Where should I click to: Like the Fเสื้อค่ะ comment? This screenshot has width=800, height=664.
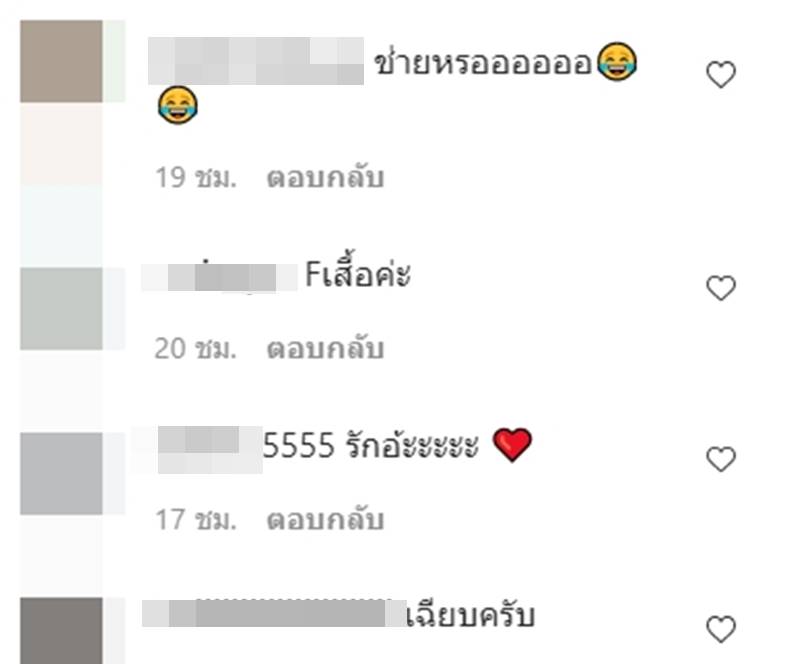720,288
